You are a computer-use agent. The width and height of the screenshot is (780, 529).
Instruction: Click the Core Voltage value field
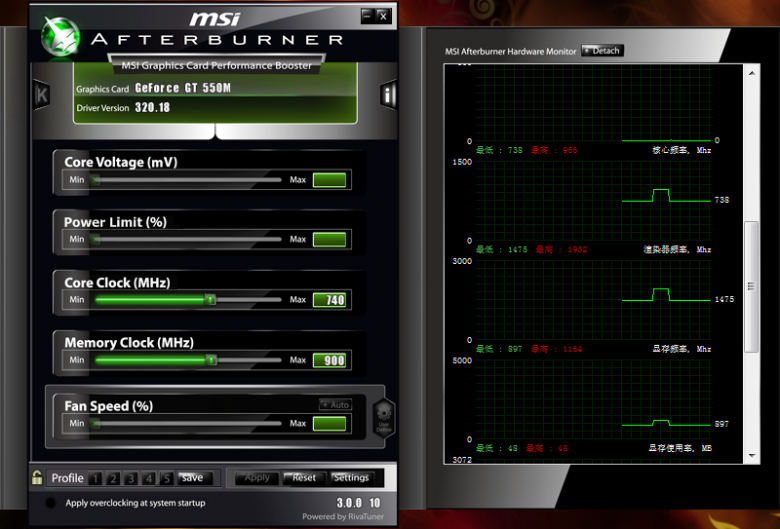pyautogui.click(x=329, y=180)
